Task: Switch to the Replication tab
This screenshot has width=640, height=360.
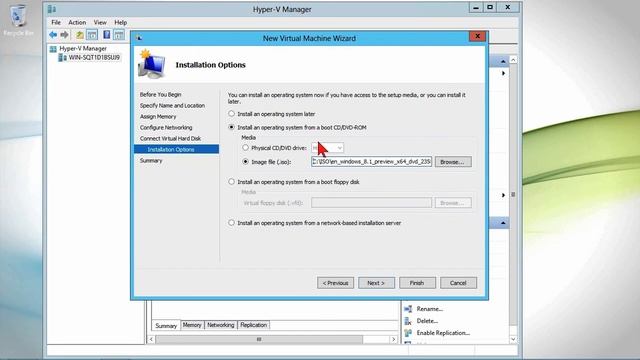Action: click(253, 325)
